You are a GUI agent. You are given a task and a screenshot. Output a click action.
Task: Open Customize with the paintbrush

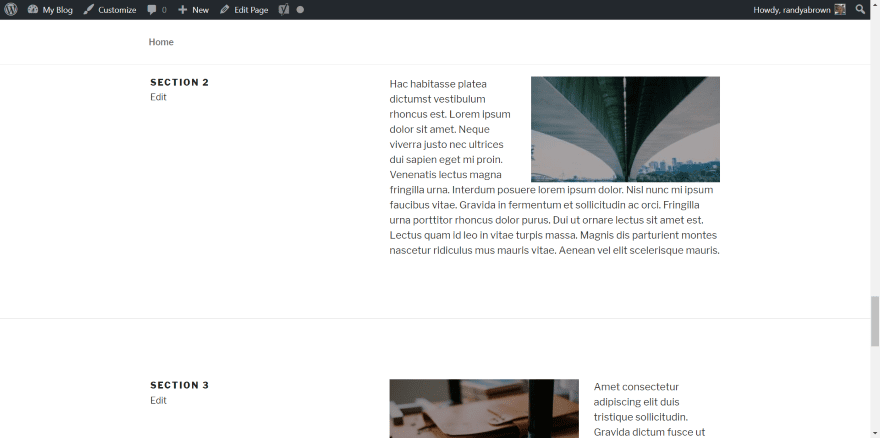pyautogui.click(x=109, y=10)
